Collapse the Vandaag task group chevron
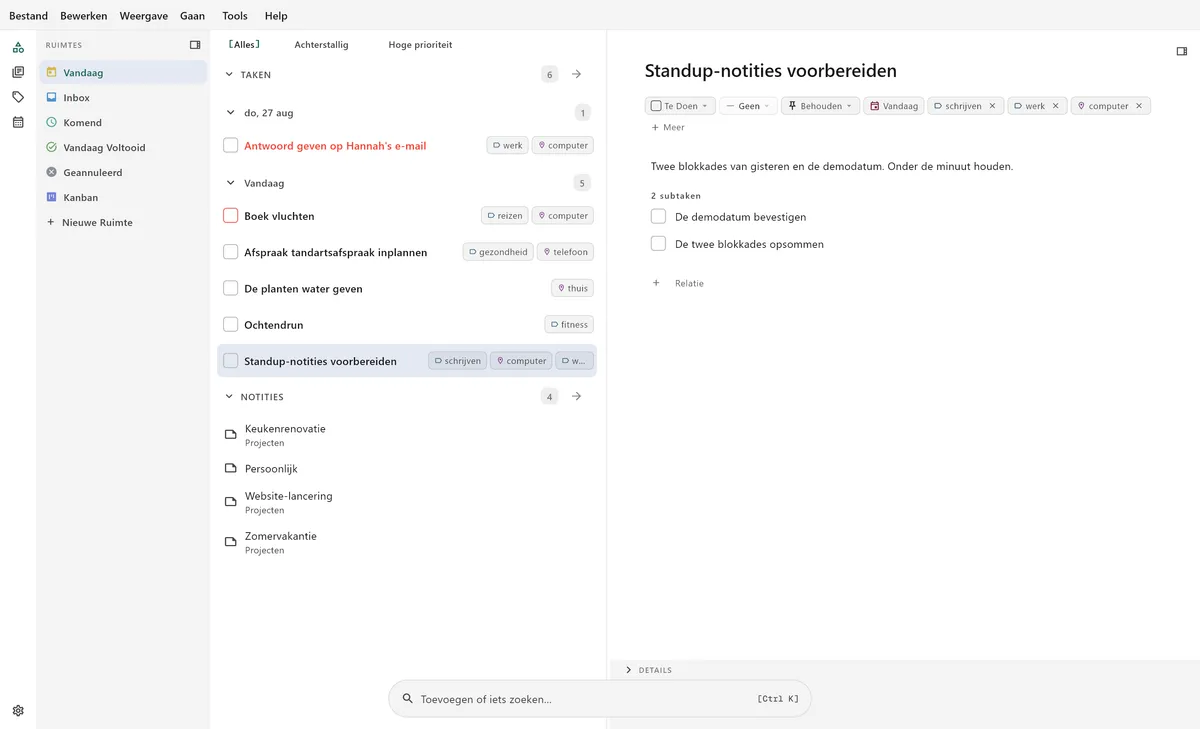The image size is (1200, 729). tap(231, 183)
